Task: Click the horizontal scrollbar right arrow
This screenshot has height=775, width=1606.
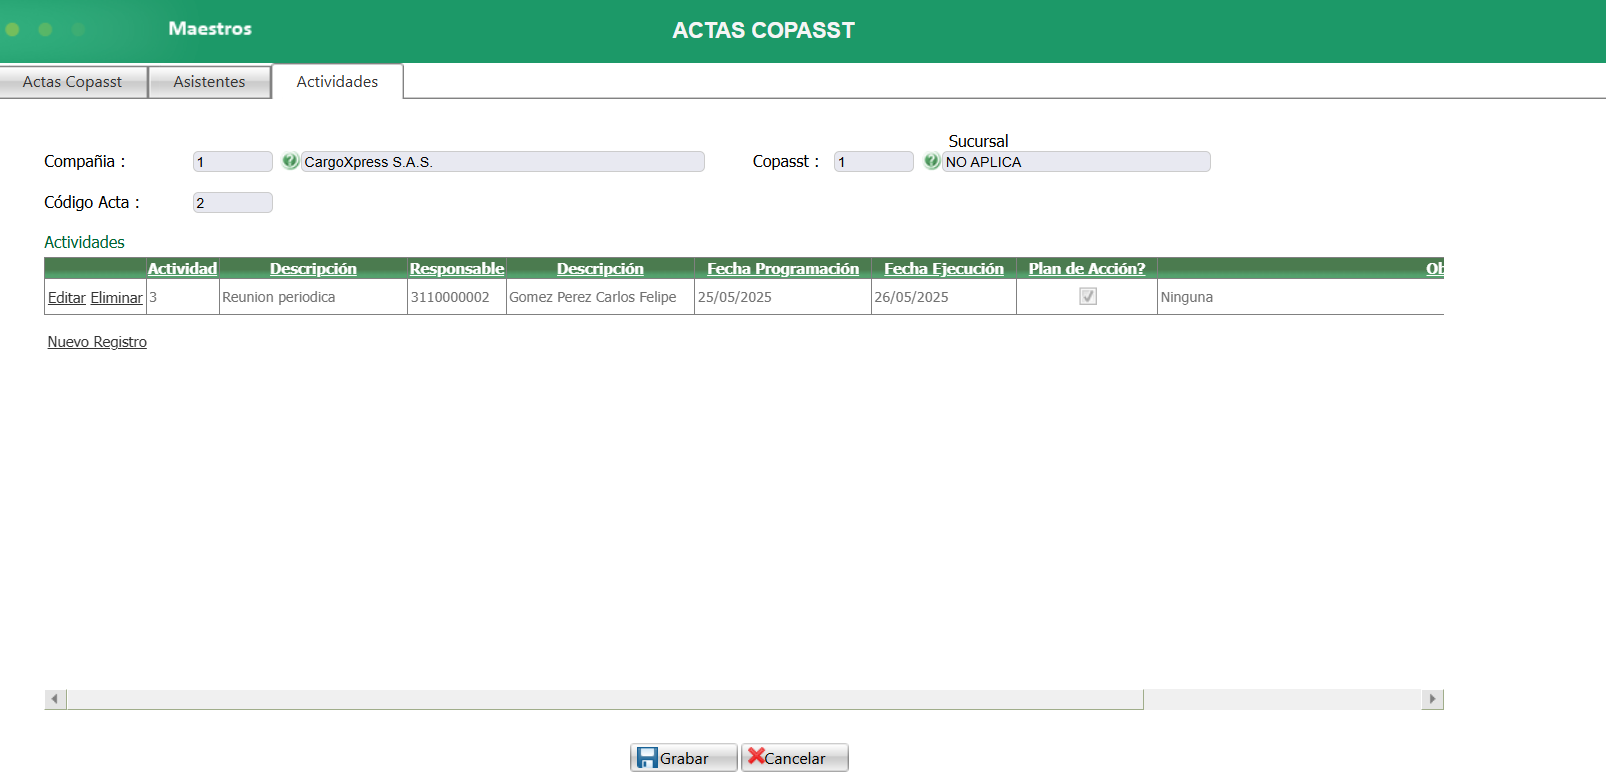Action: tap(1433, 699)
